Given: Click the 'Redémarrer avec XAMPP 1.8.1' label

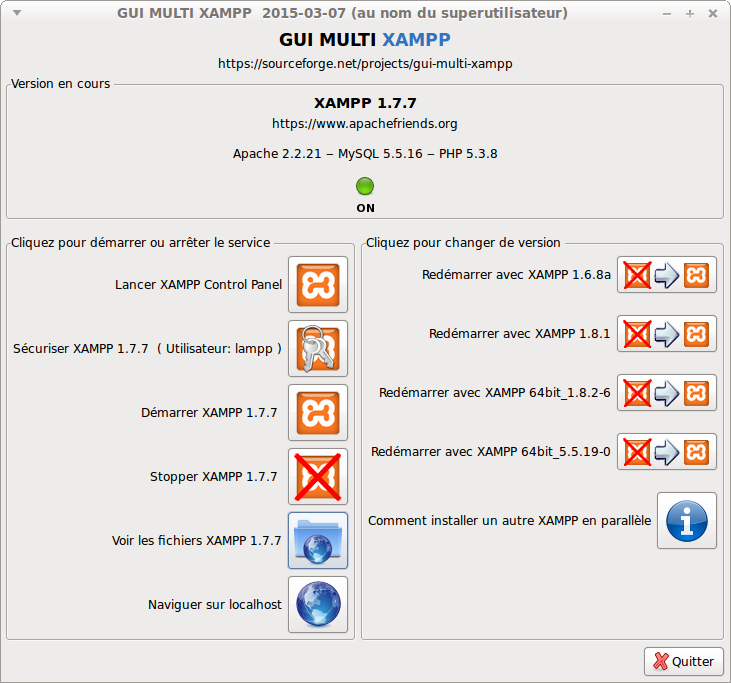Looking at the screenshot, I should 519,334.
